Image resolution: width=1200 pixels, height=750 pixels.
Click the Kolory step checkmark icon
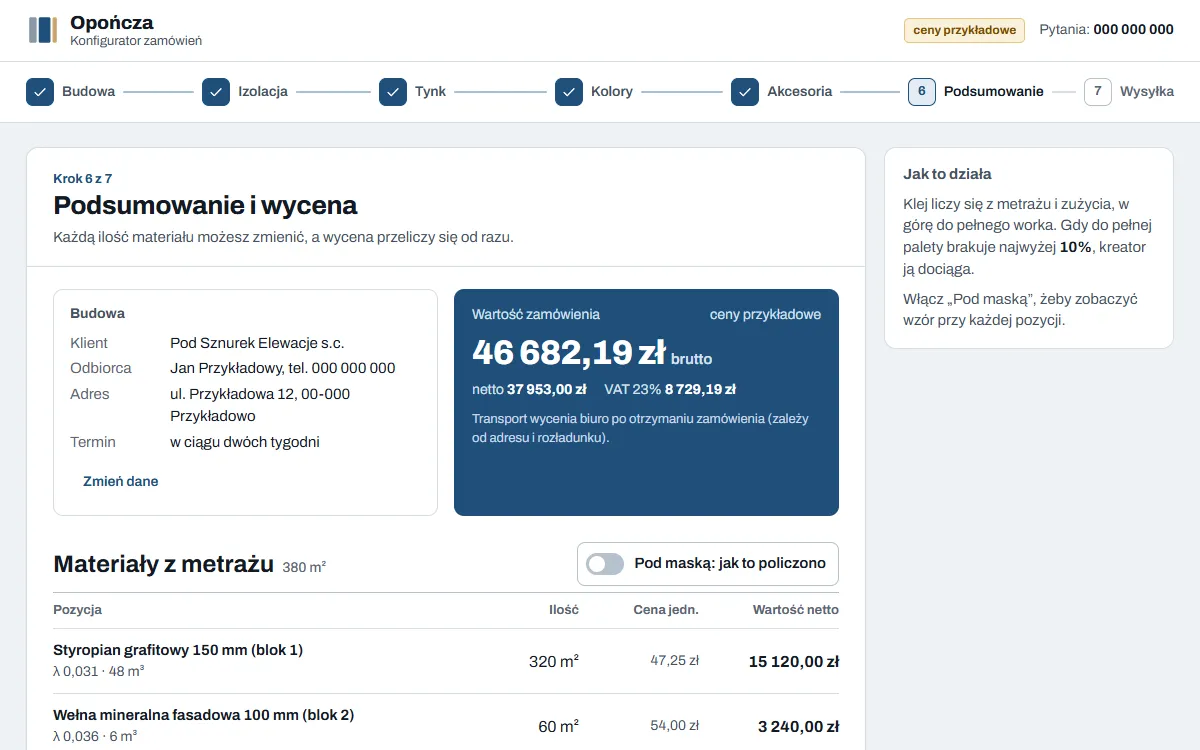pos(569,92)
